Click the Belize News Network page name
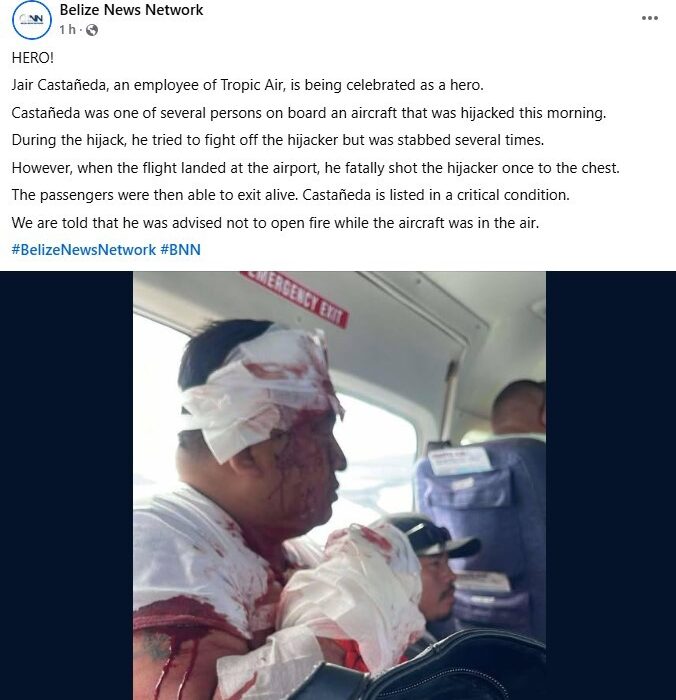The width and height of the screenshot is (676, 700). (x=131, y=10)
